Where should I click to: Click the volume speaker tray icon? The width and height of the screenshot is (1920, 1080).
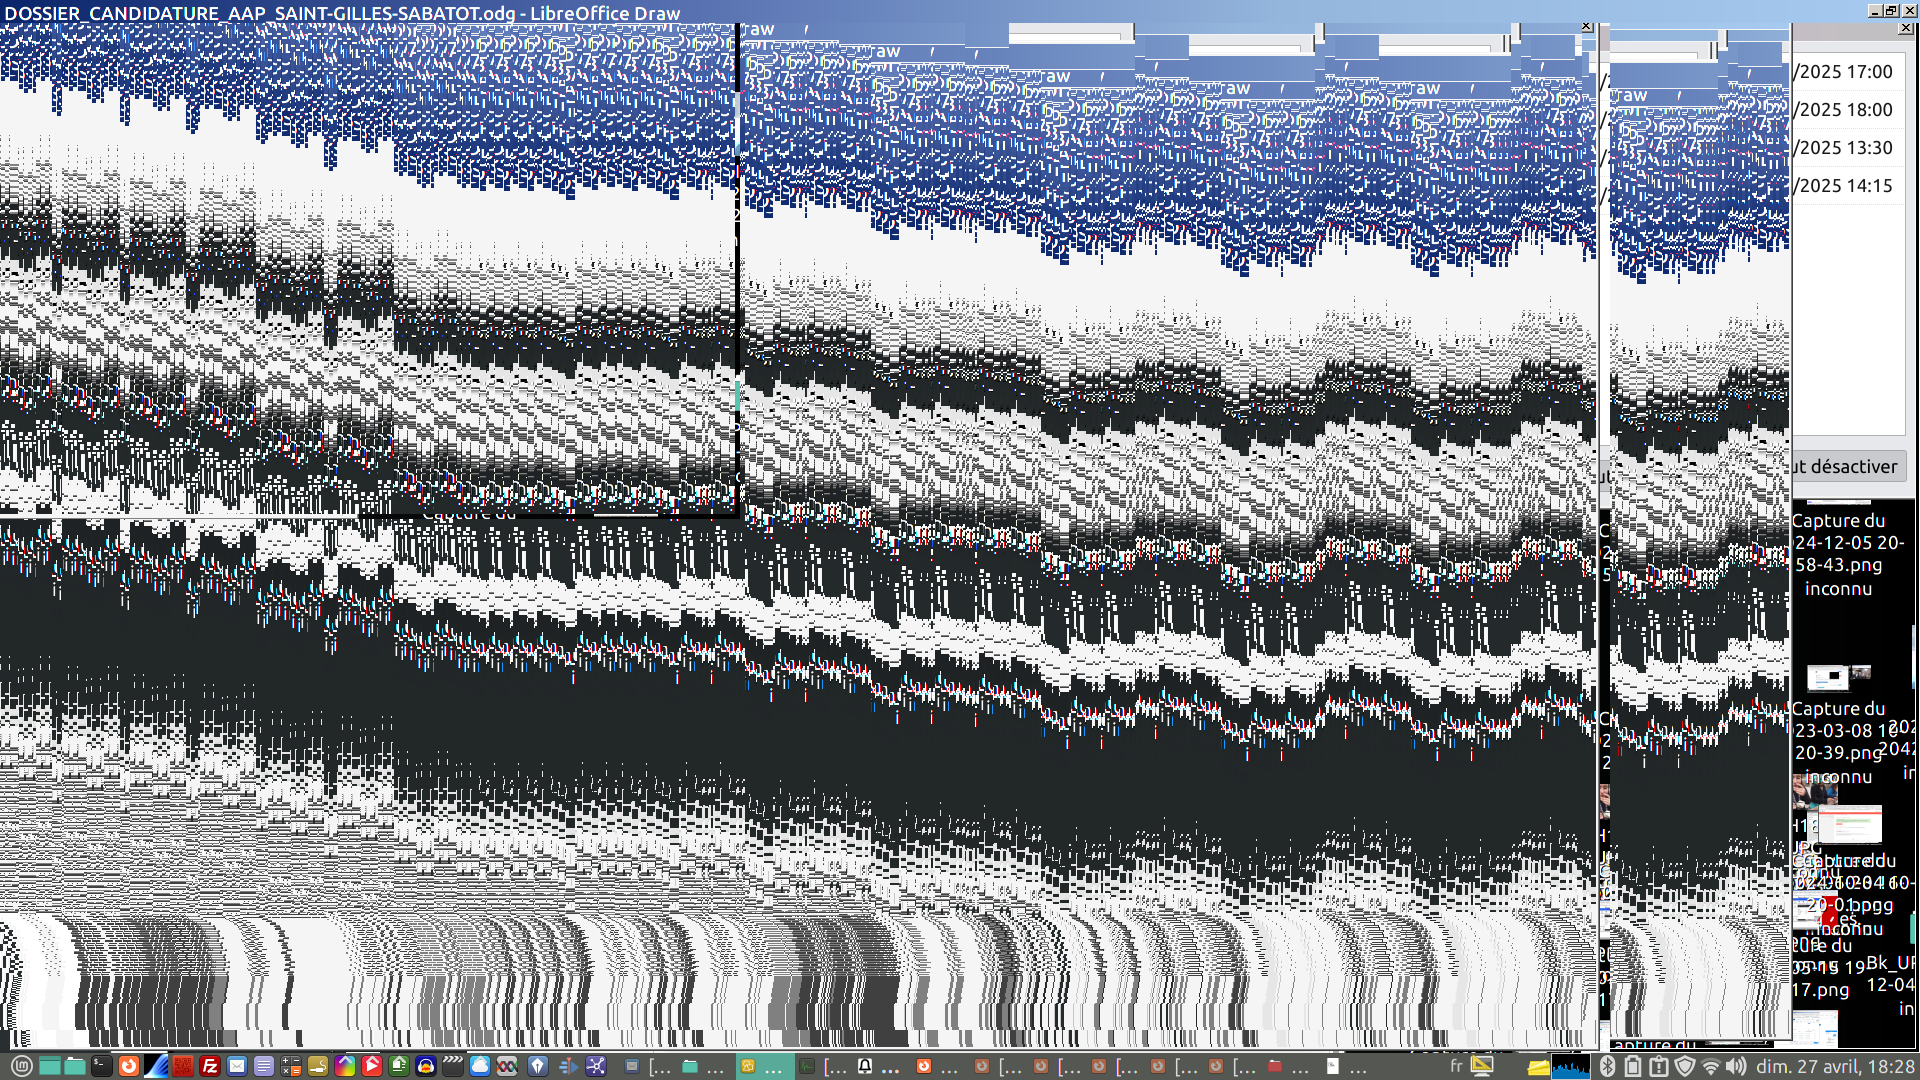coord(1736,1066)
